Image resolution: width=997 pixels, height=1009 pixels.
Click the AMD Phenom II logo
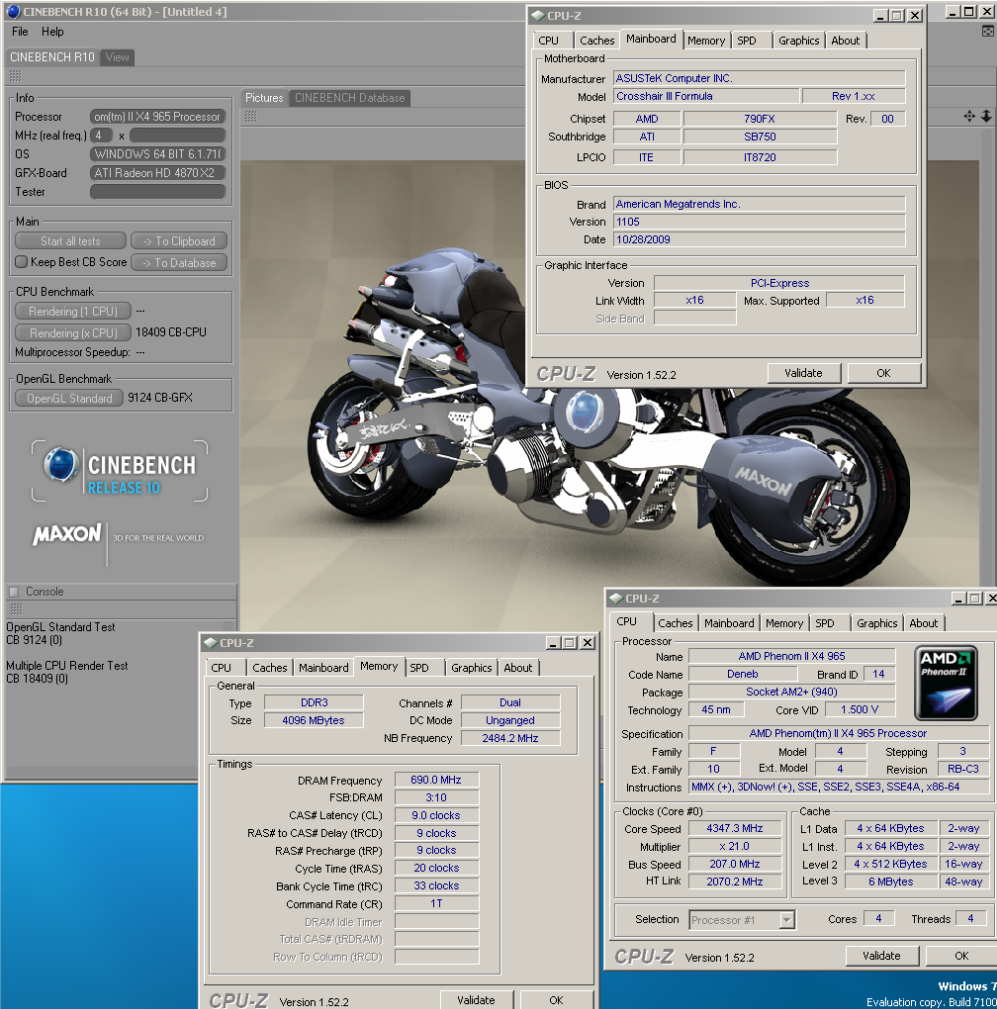click(946, 682)
